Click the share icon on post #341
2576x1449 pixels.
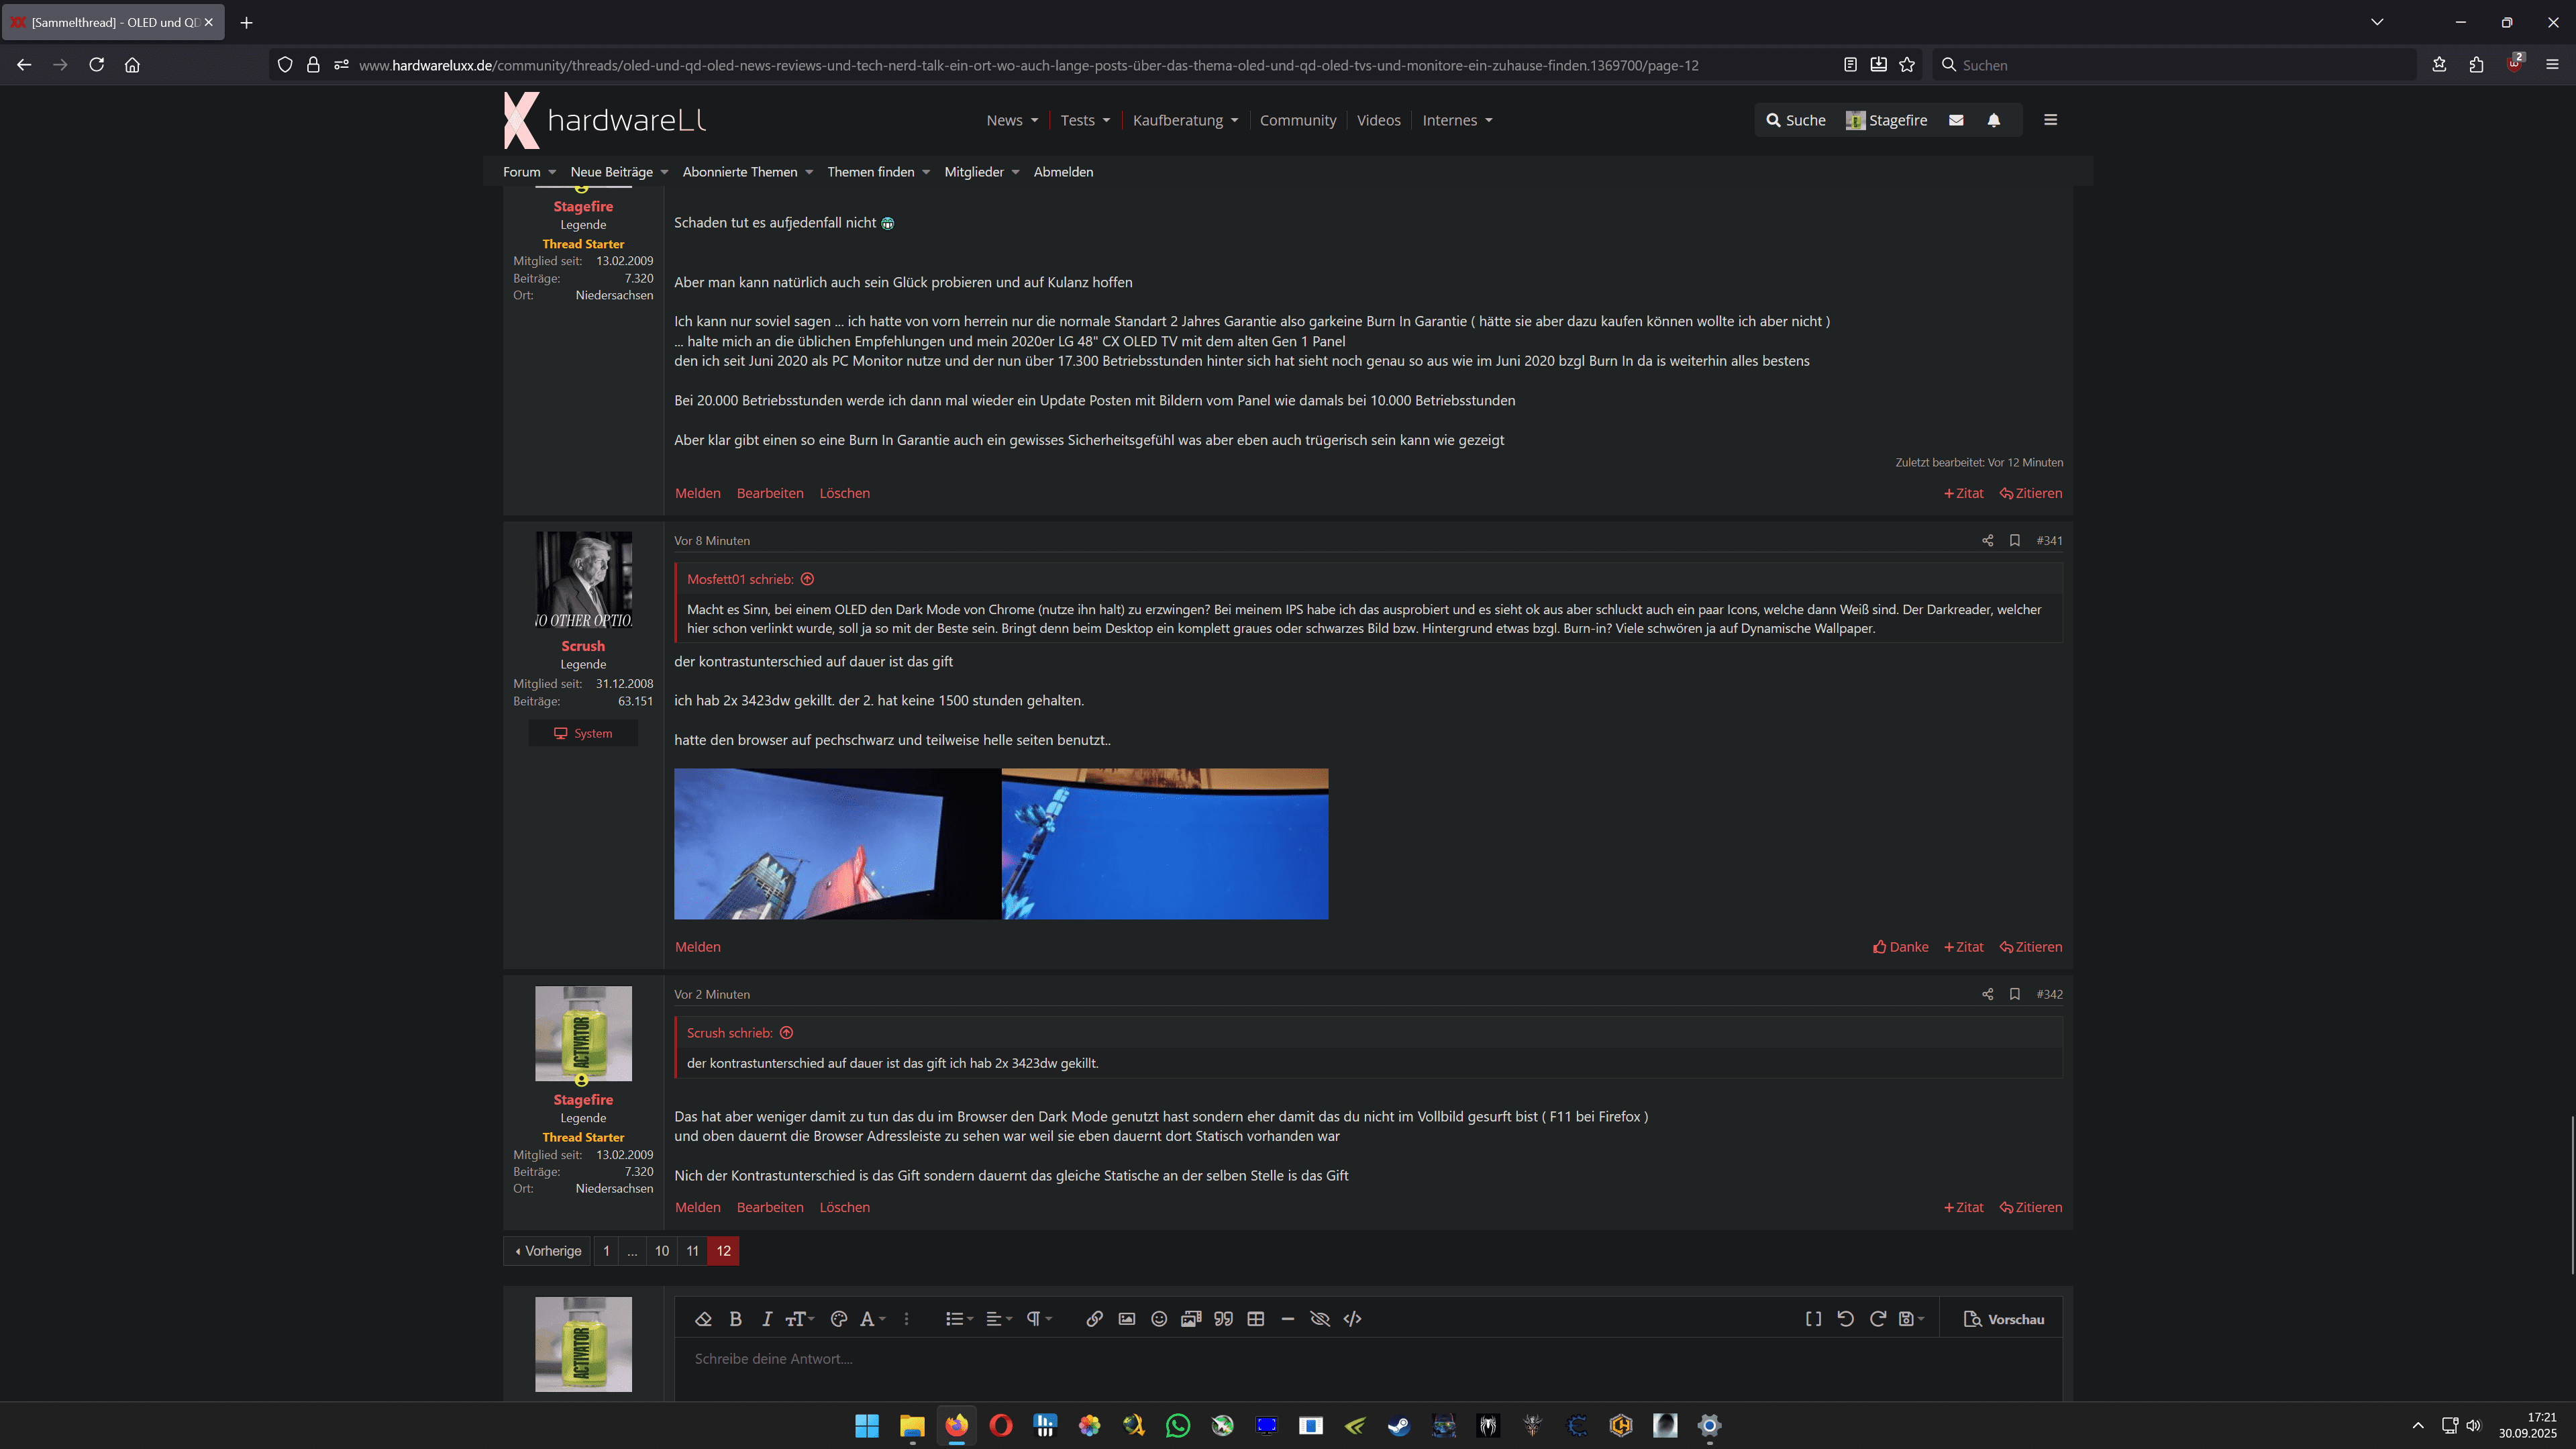1987,541
